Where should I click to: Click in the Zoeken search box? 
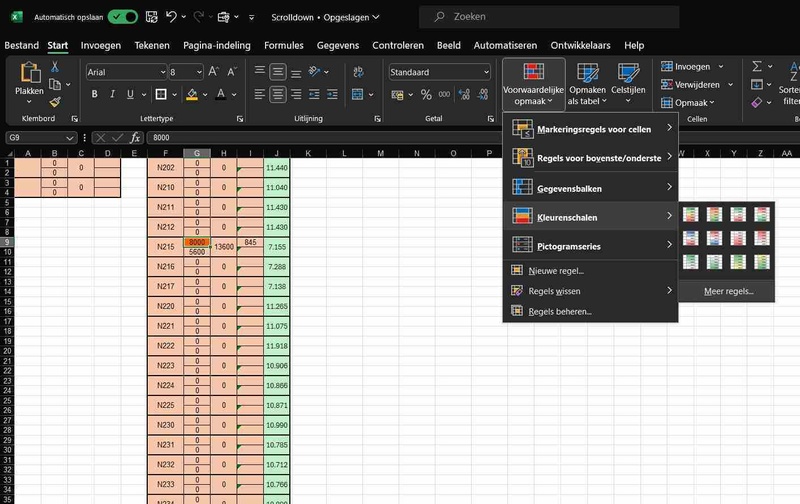(x=549, y=17)
